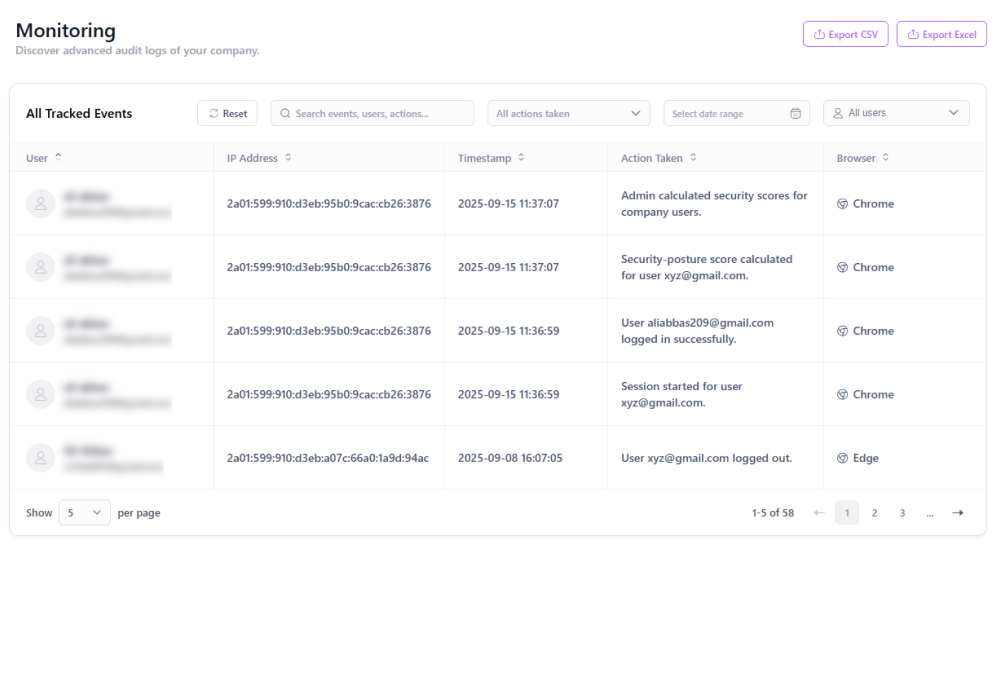Click the previous page left arrow
Image resolution: width=1000 pixels, height=700 pixels.
point(819,513)
